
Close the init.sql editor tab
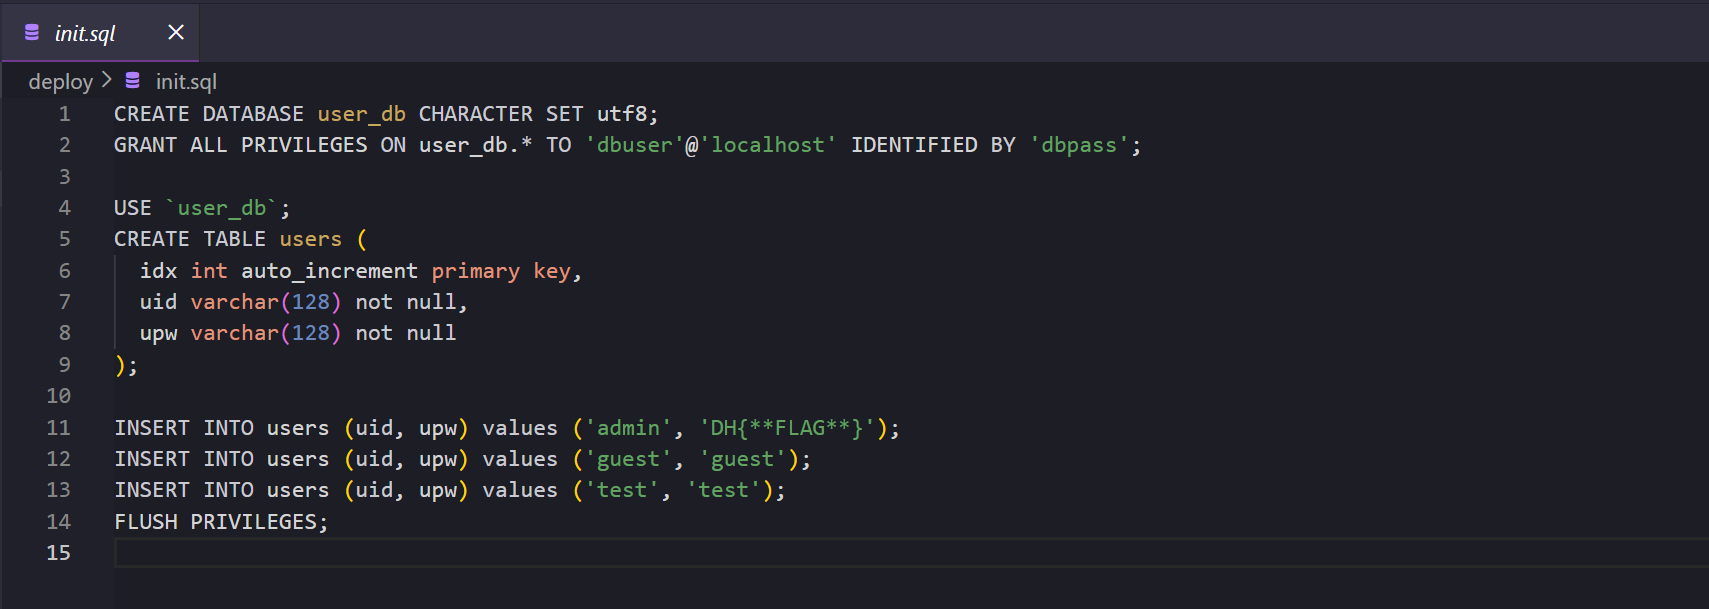(176, 33)
